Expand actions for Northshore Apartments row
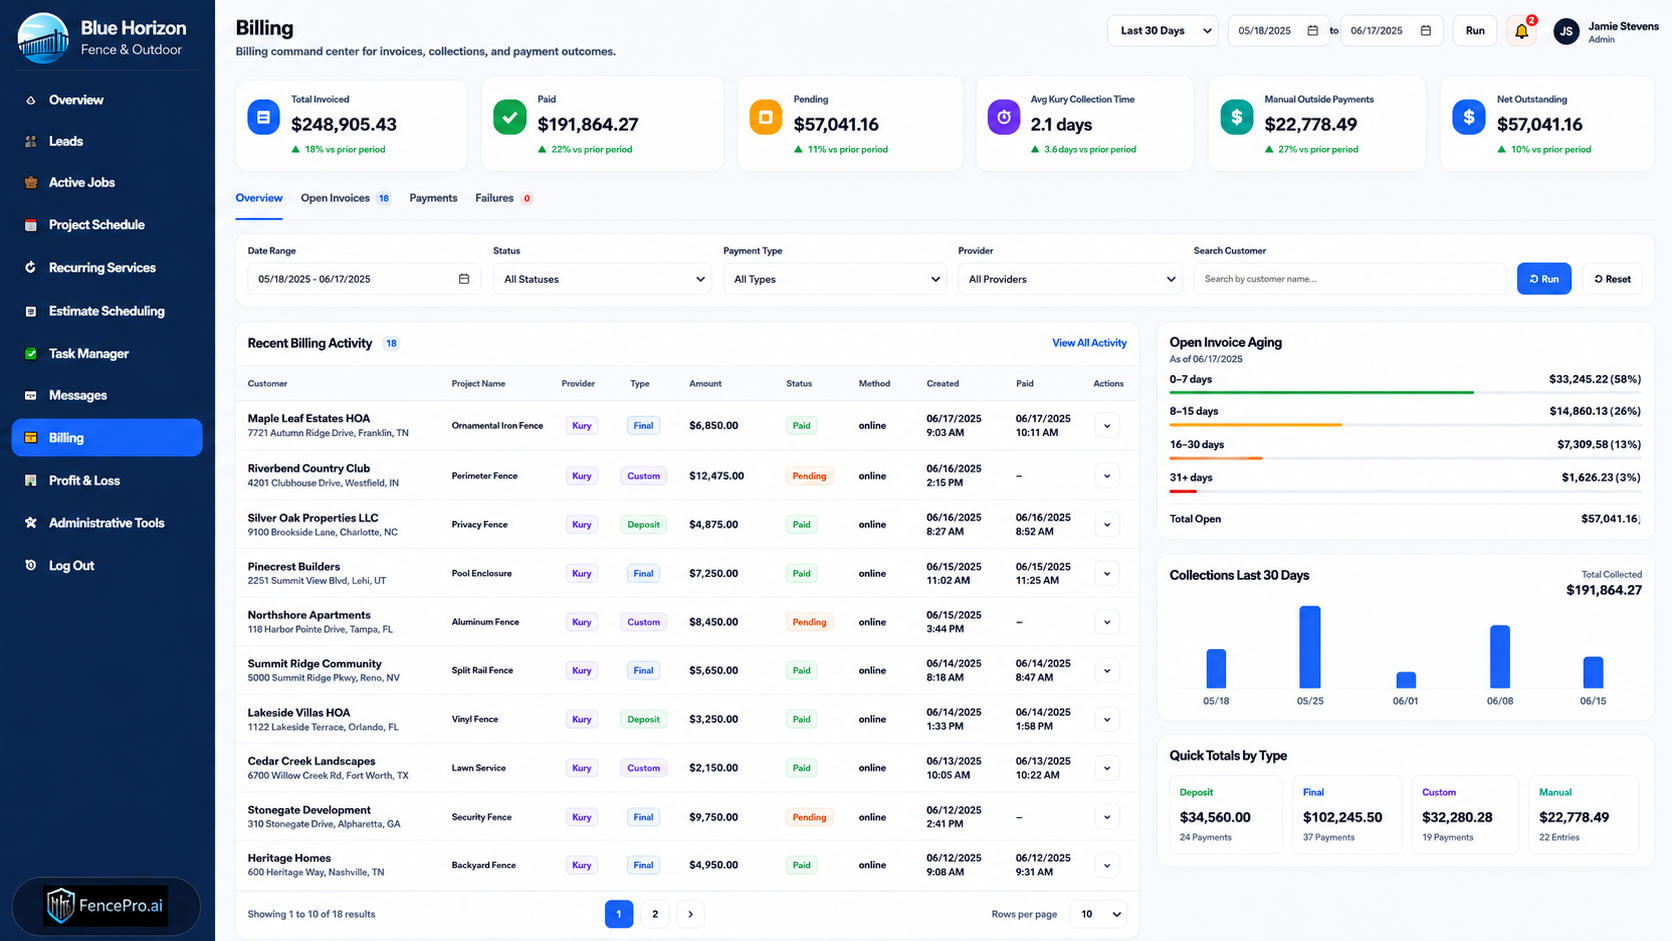This screenshot has width=1672, height=941. click(1107, 622)
